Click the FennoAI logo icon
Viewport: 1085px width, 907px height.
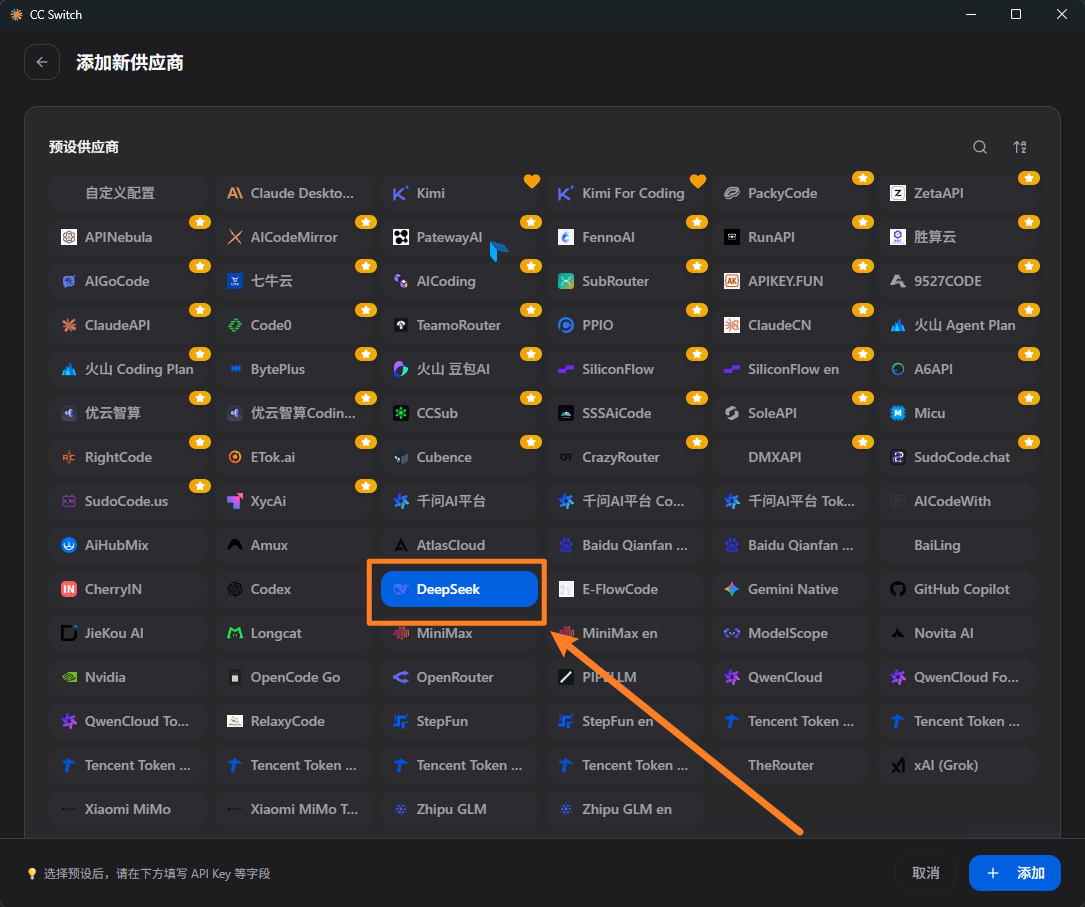click(566, 237)
